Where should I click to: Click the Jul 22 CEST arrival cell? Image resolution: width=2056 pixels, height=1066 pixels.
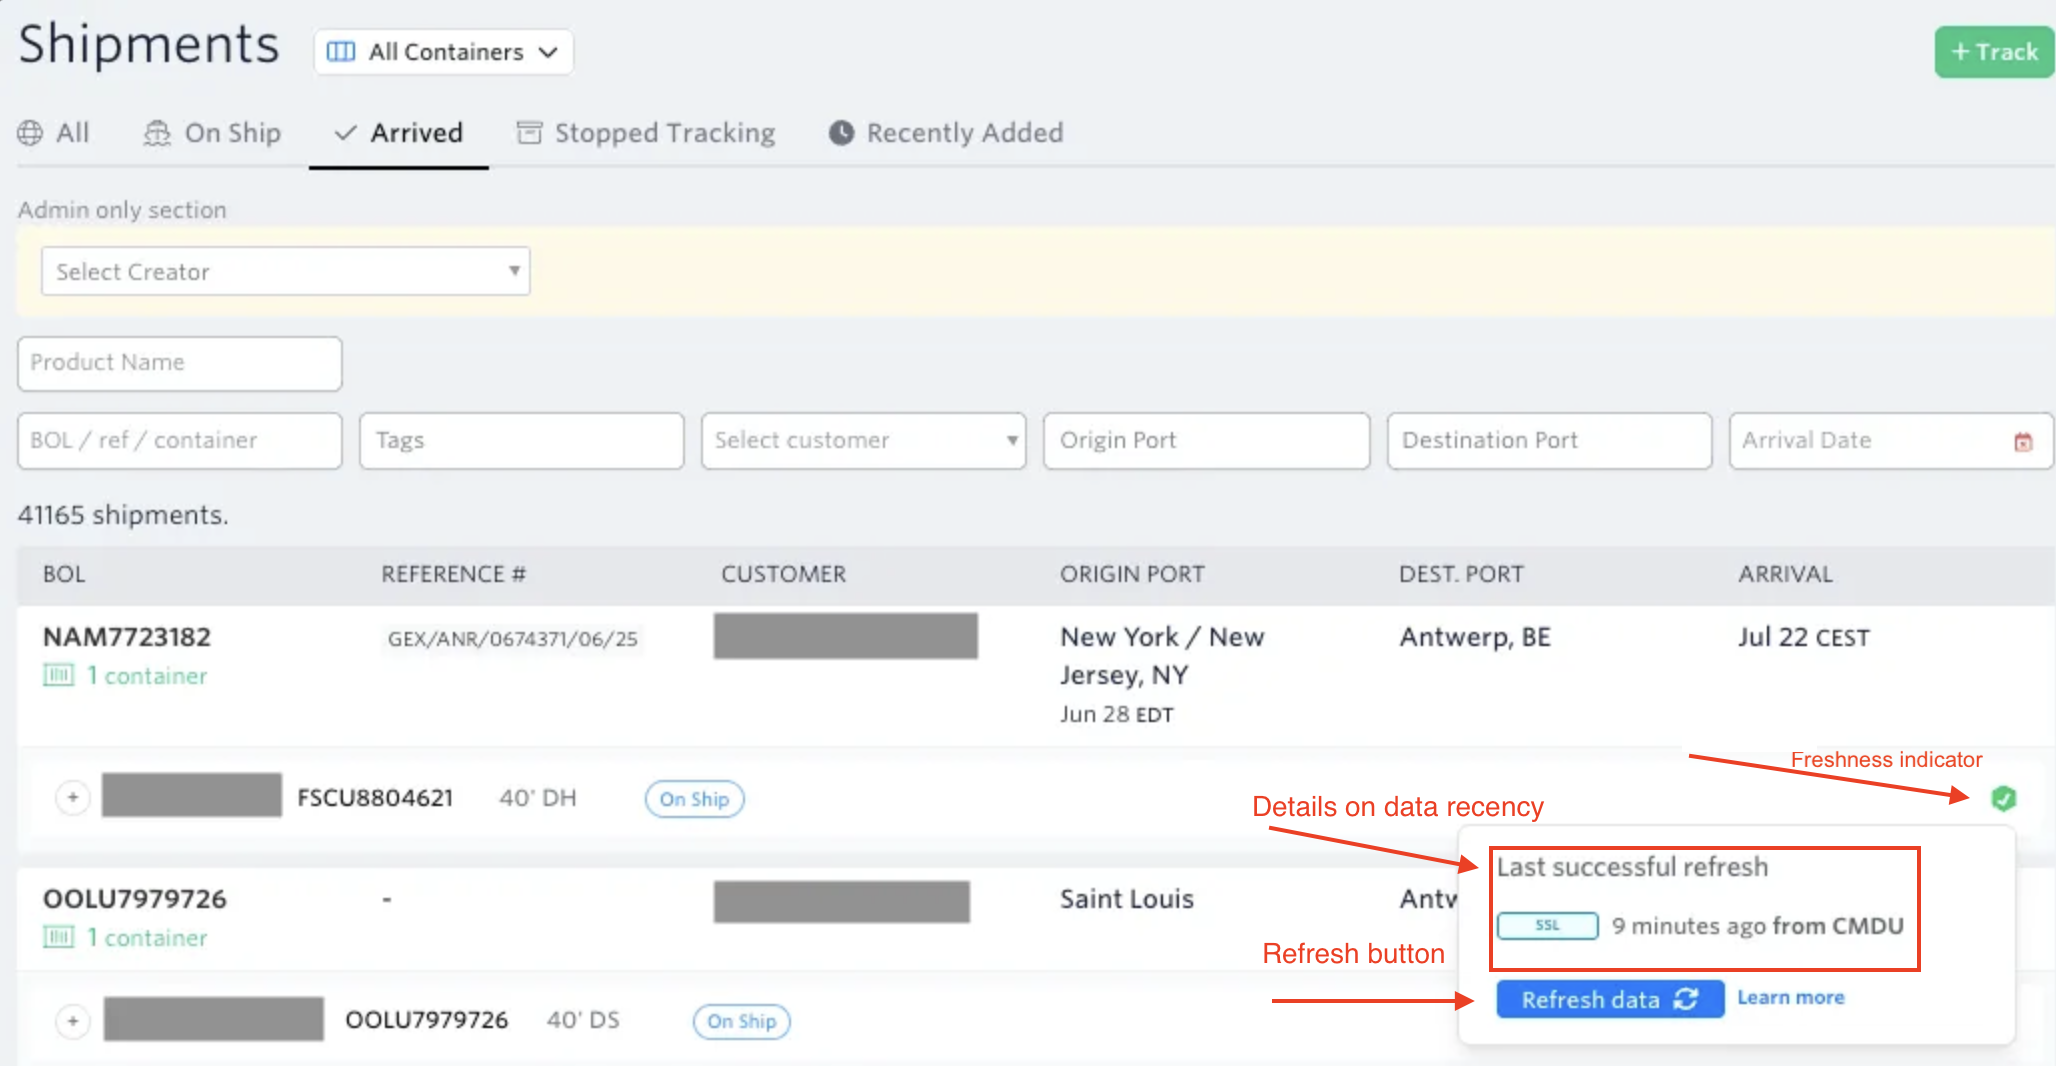point(1804,637)
